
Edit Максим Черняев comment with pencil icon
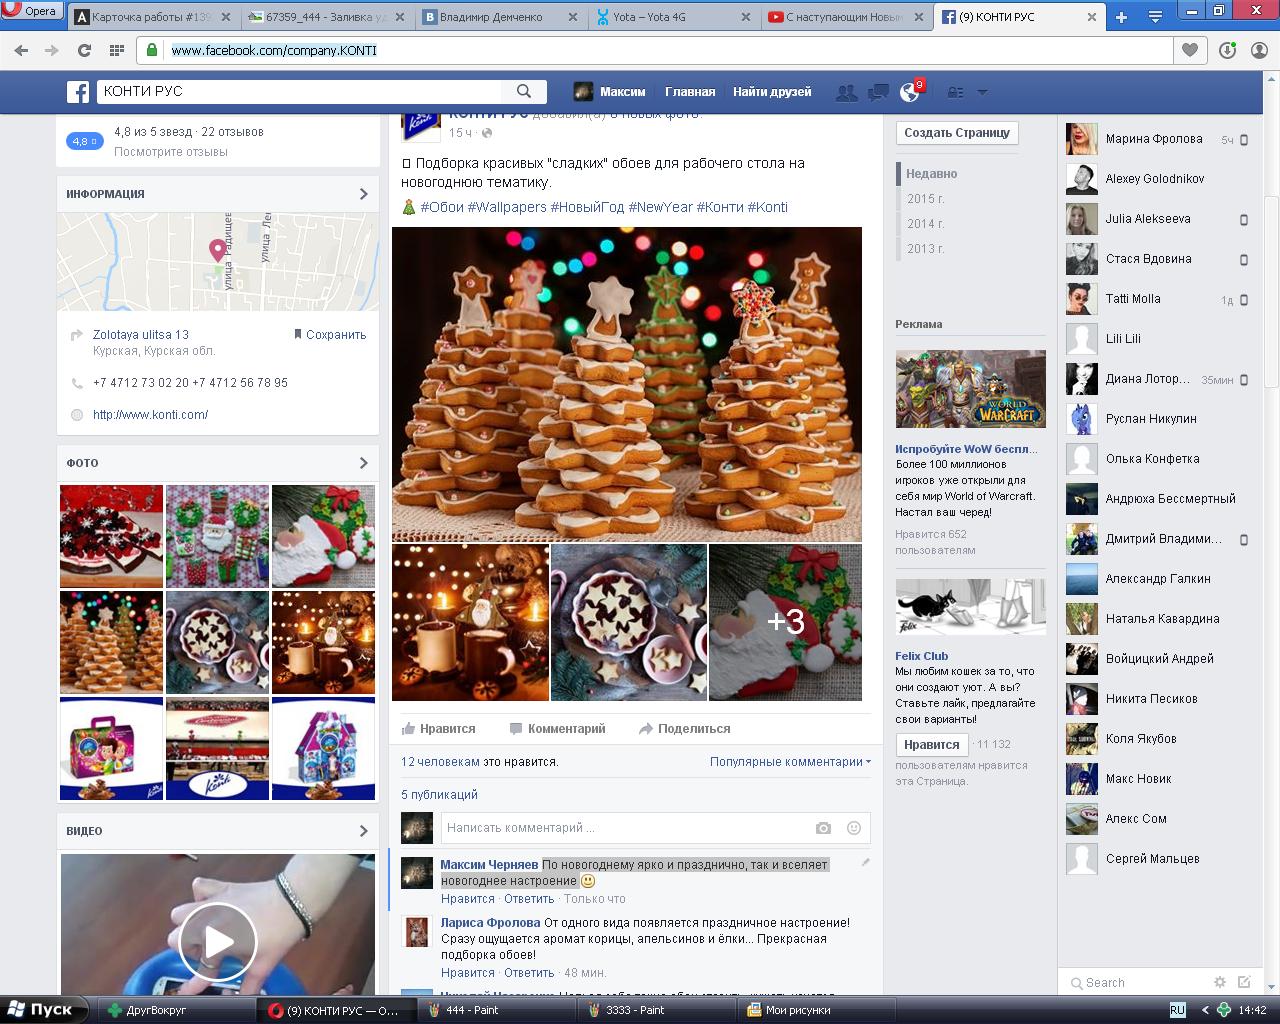pyautogui.click(x=865, y=862)
